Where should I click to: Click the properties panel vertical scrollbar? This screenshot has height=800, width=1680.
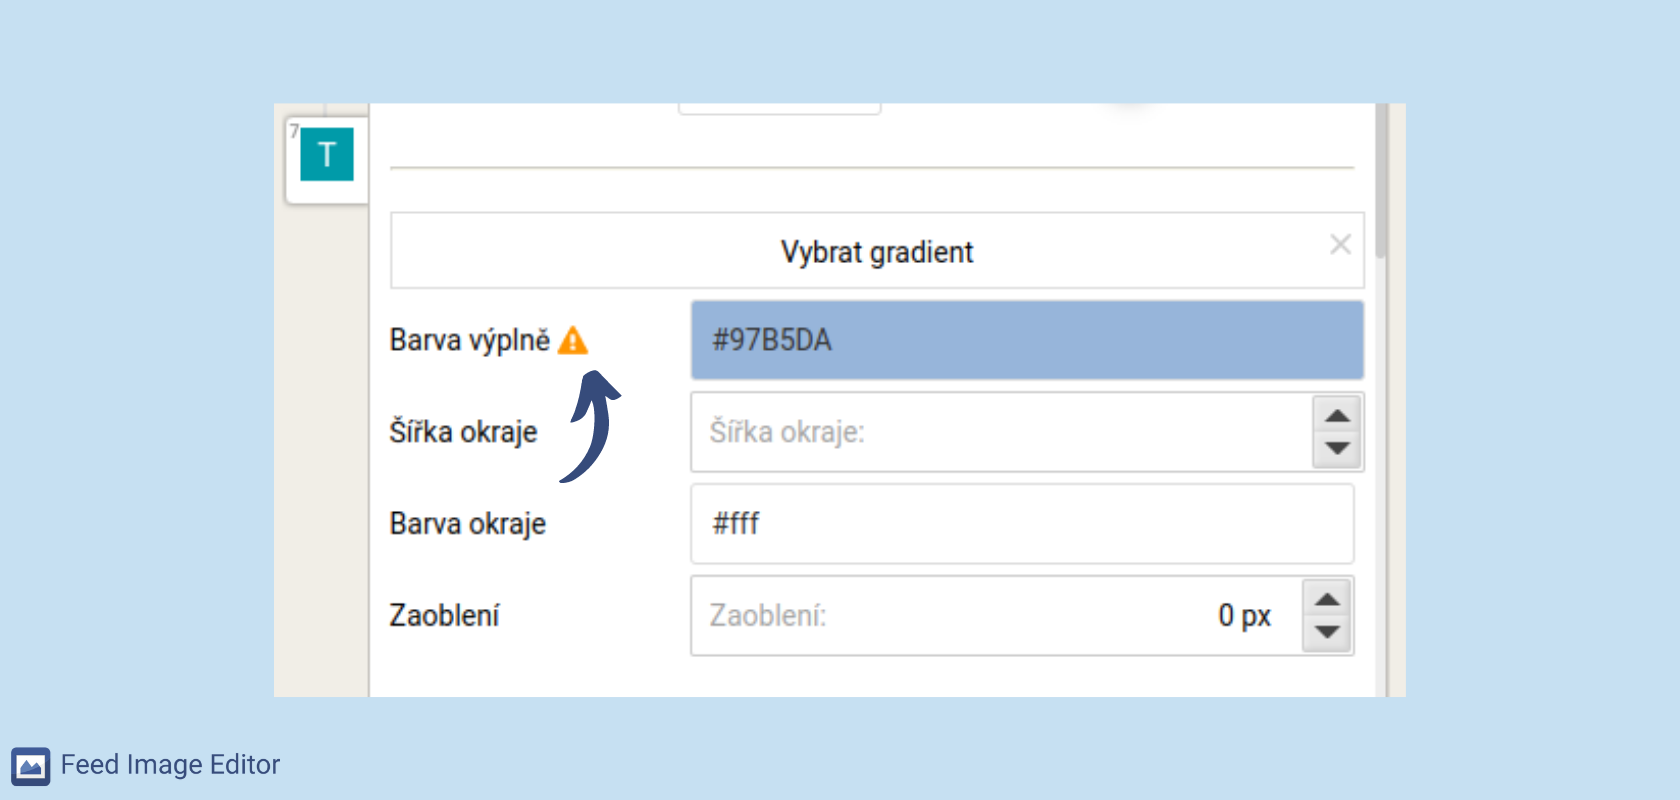click(1381, 180)
